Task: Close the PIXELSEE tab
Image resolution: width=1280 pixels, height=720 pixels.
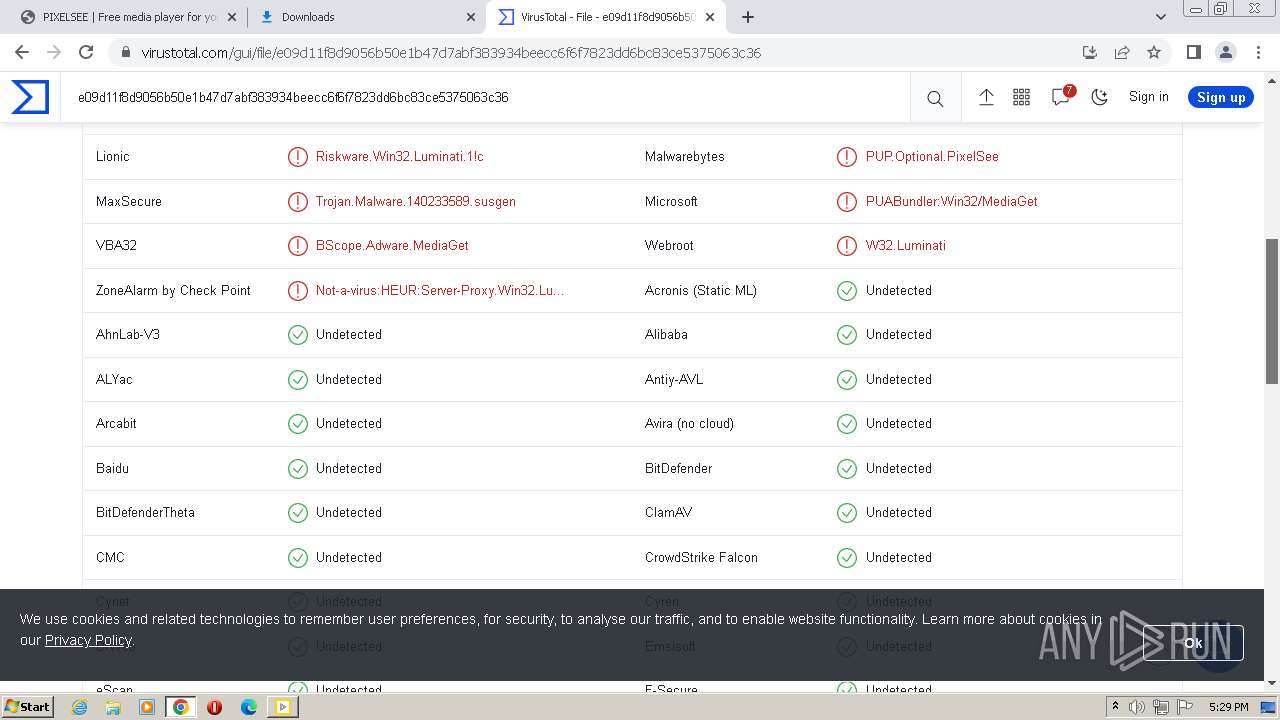Action: point(231,17)
